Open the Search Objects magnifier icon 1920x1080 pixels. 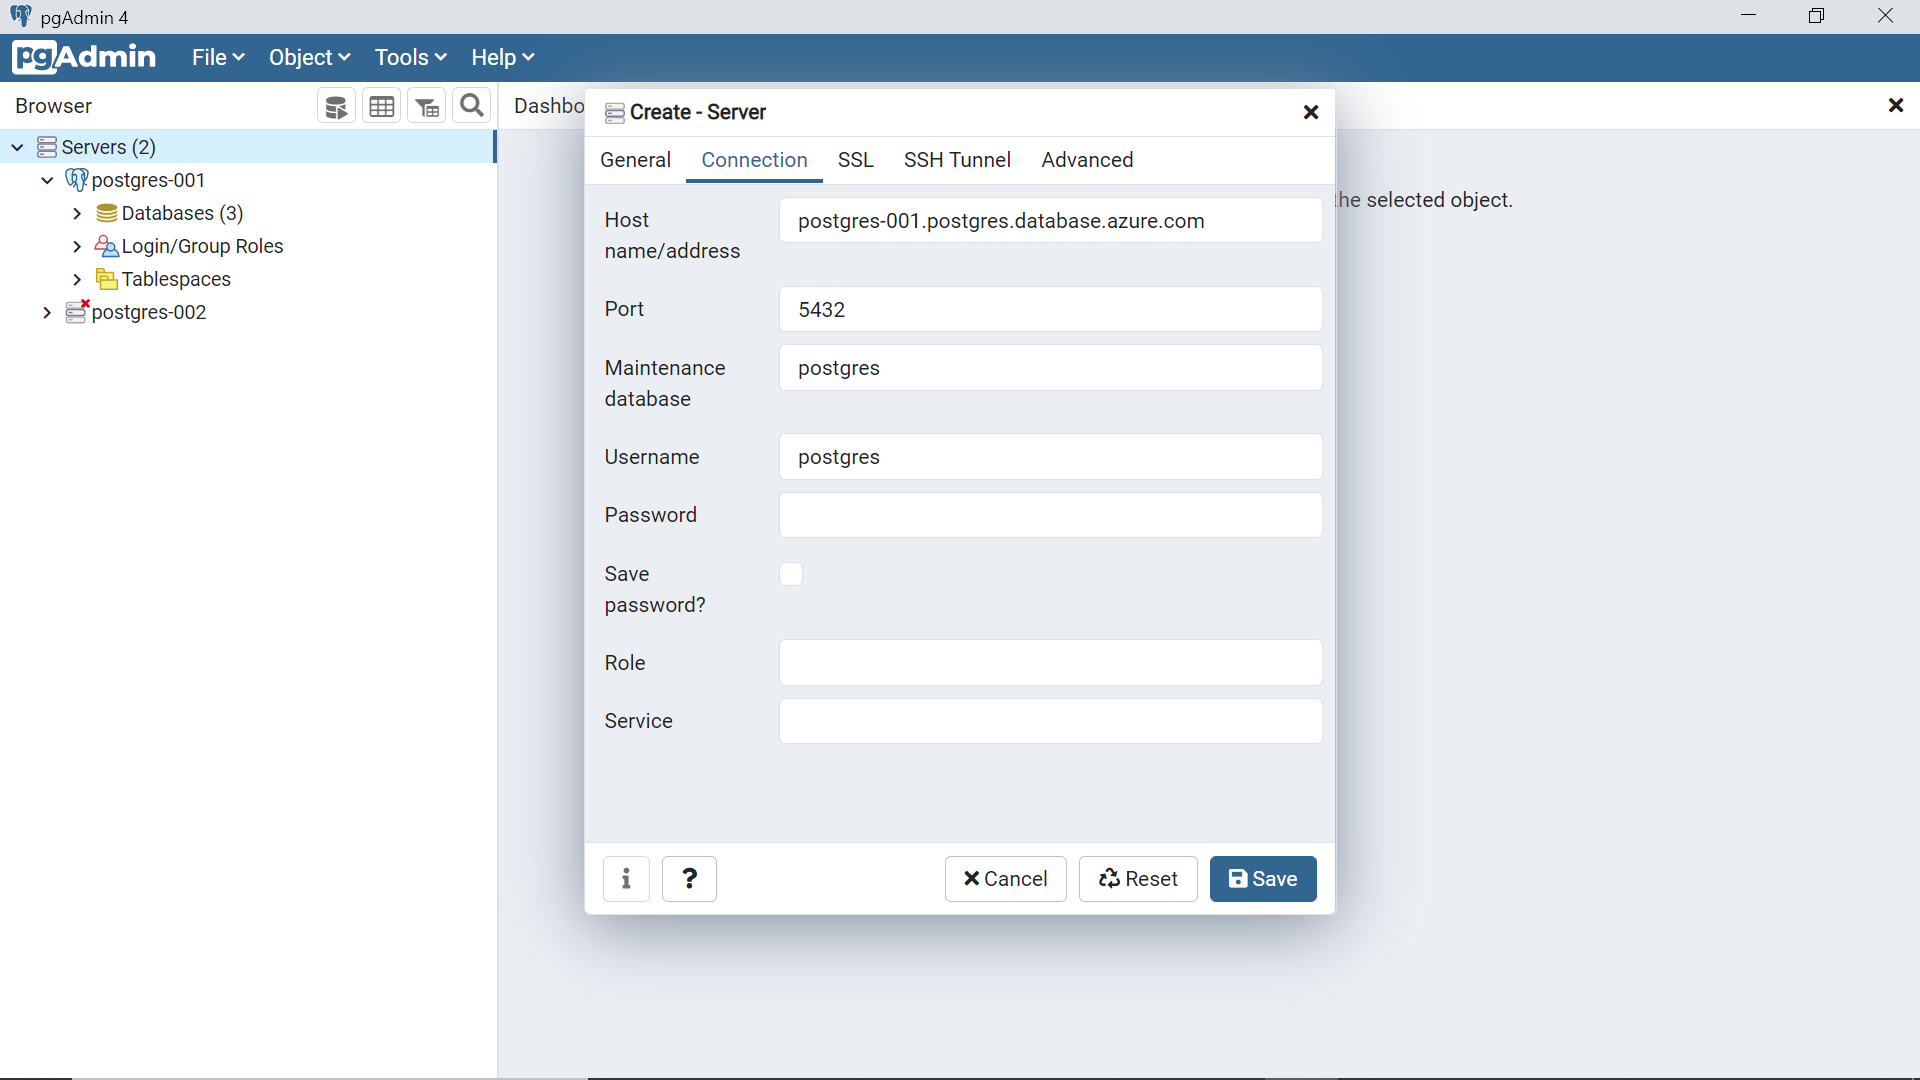[x=472, y=106]
